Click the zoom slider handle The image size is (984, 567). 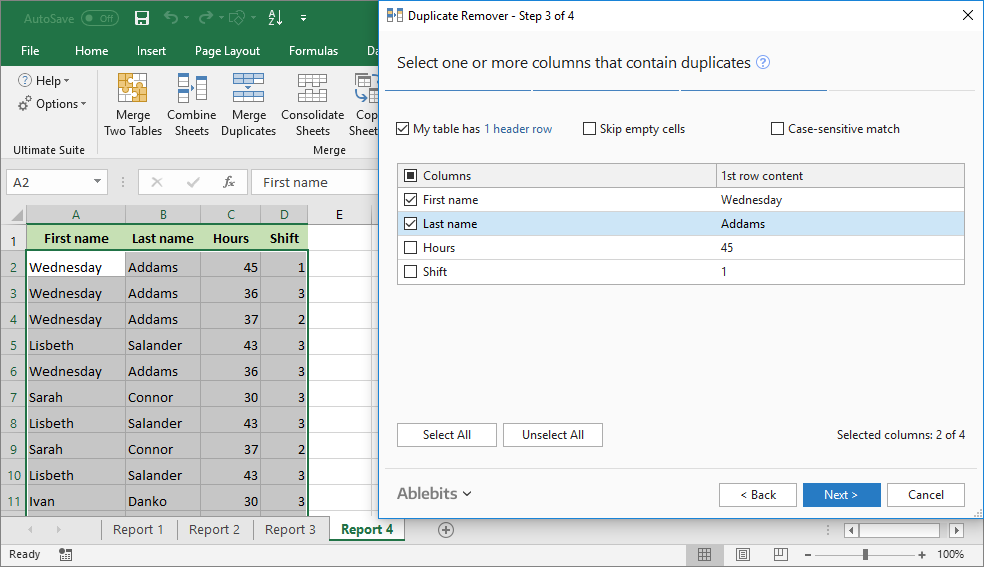tap(865, 554)
